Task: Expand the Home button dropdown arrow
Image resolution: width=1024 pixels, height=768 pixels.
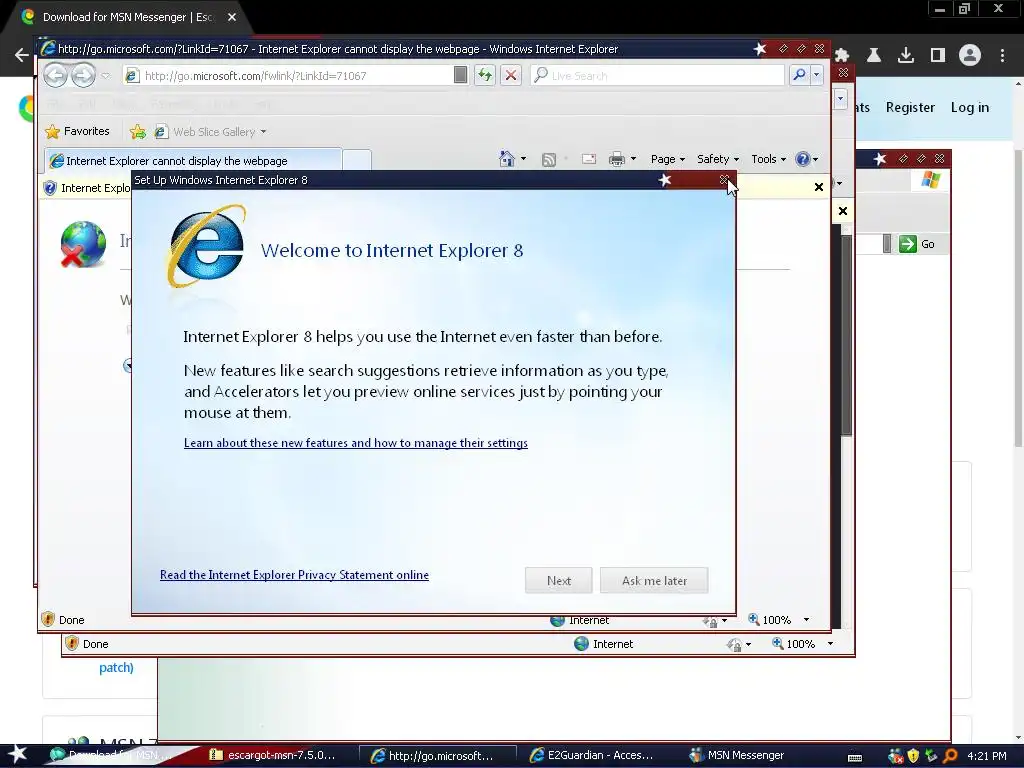Action: pos(523,159)
